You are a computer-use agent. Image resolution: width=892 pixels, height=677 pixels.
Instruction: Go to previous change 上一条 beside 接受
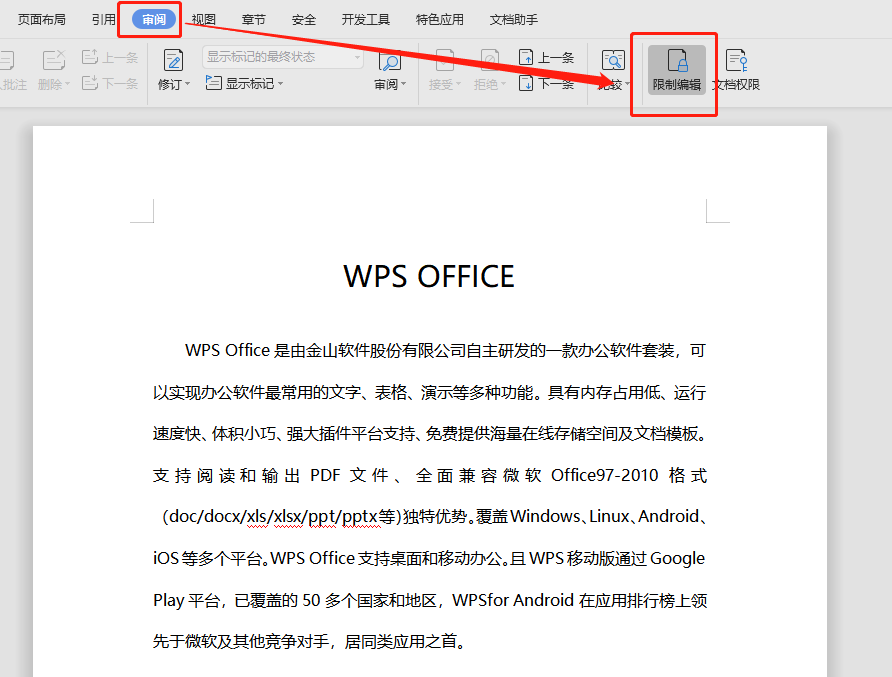[x=547, y=57]
